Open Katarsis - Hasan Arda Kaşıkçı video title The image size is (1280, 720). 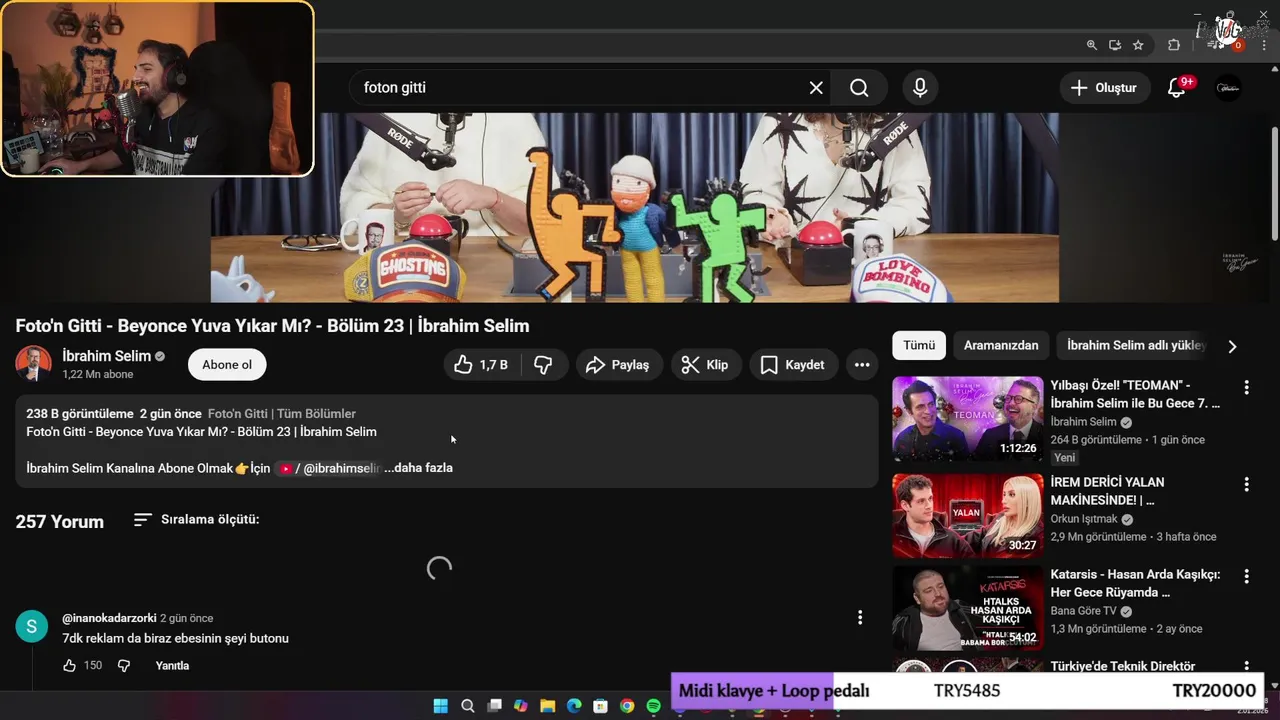(x=1135, y=584)
